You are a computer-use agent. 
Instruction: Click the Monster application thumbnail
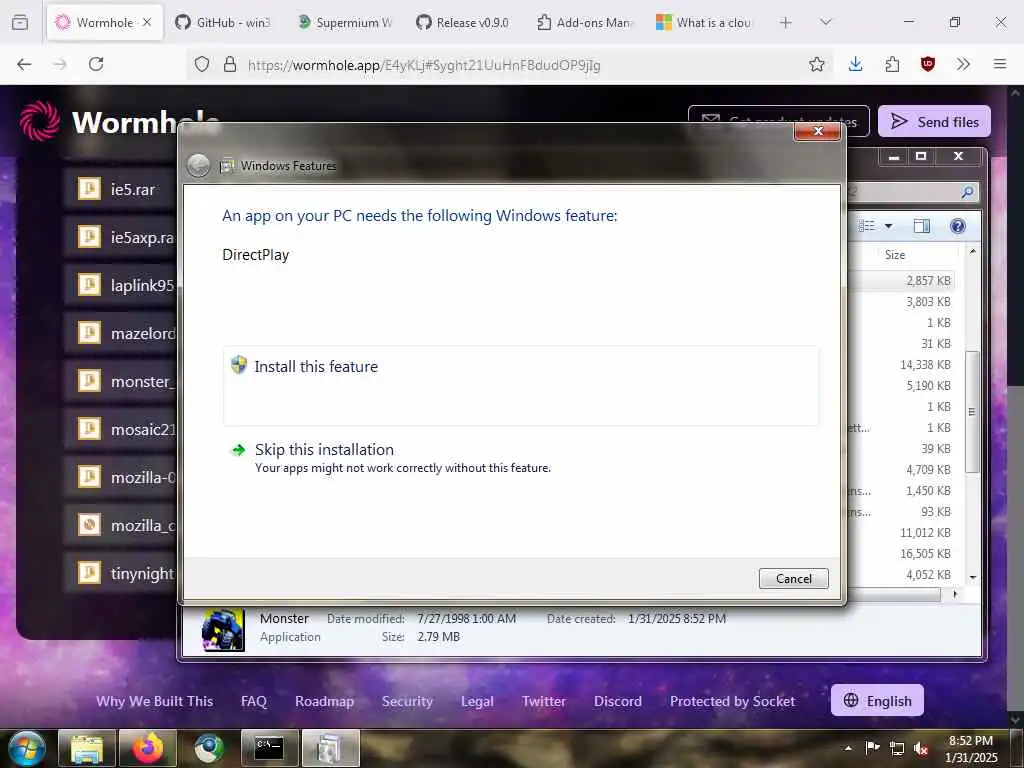click(223, 630)
